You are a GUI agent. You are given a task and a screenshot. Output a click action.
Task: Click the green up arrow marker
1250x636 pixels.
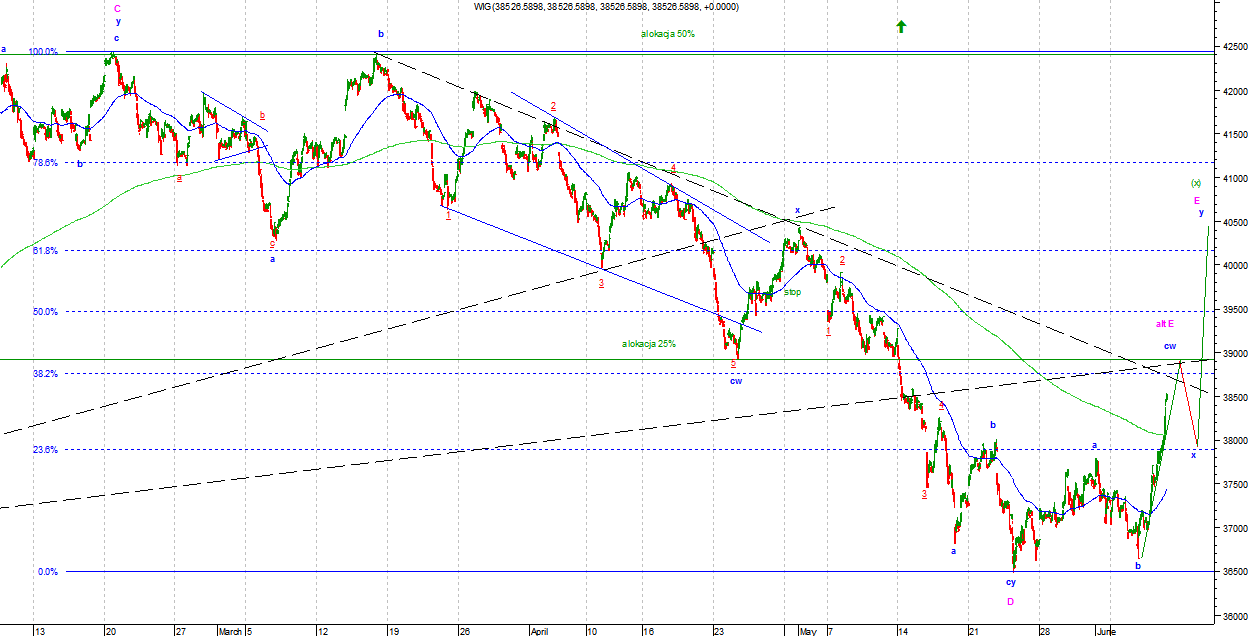pyautogui.click(x=900, y=27)
